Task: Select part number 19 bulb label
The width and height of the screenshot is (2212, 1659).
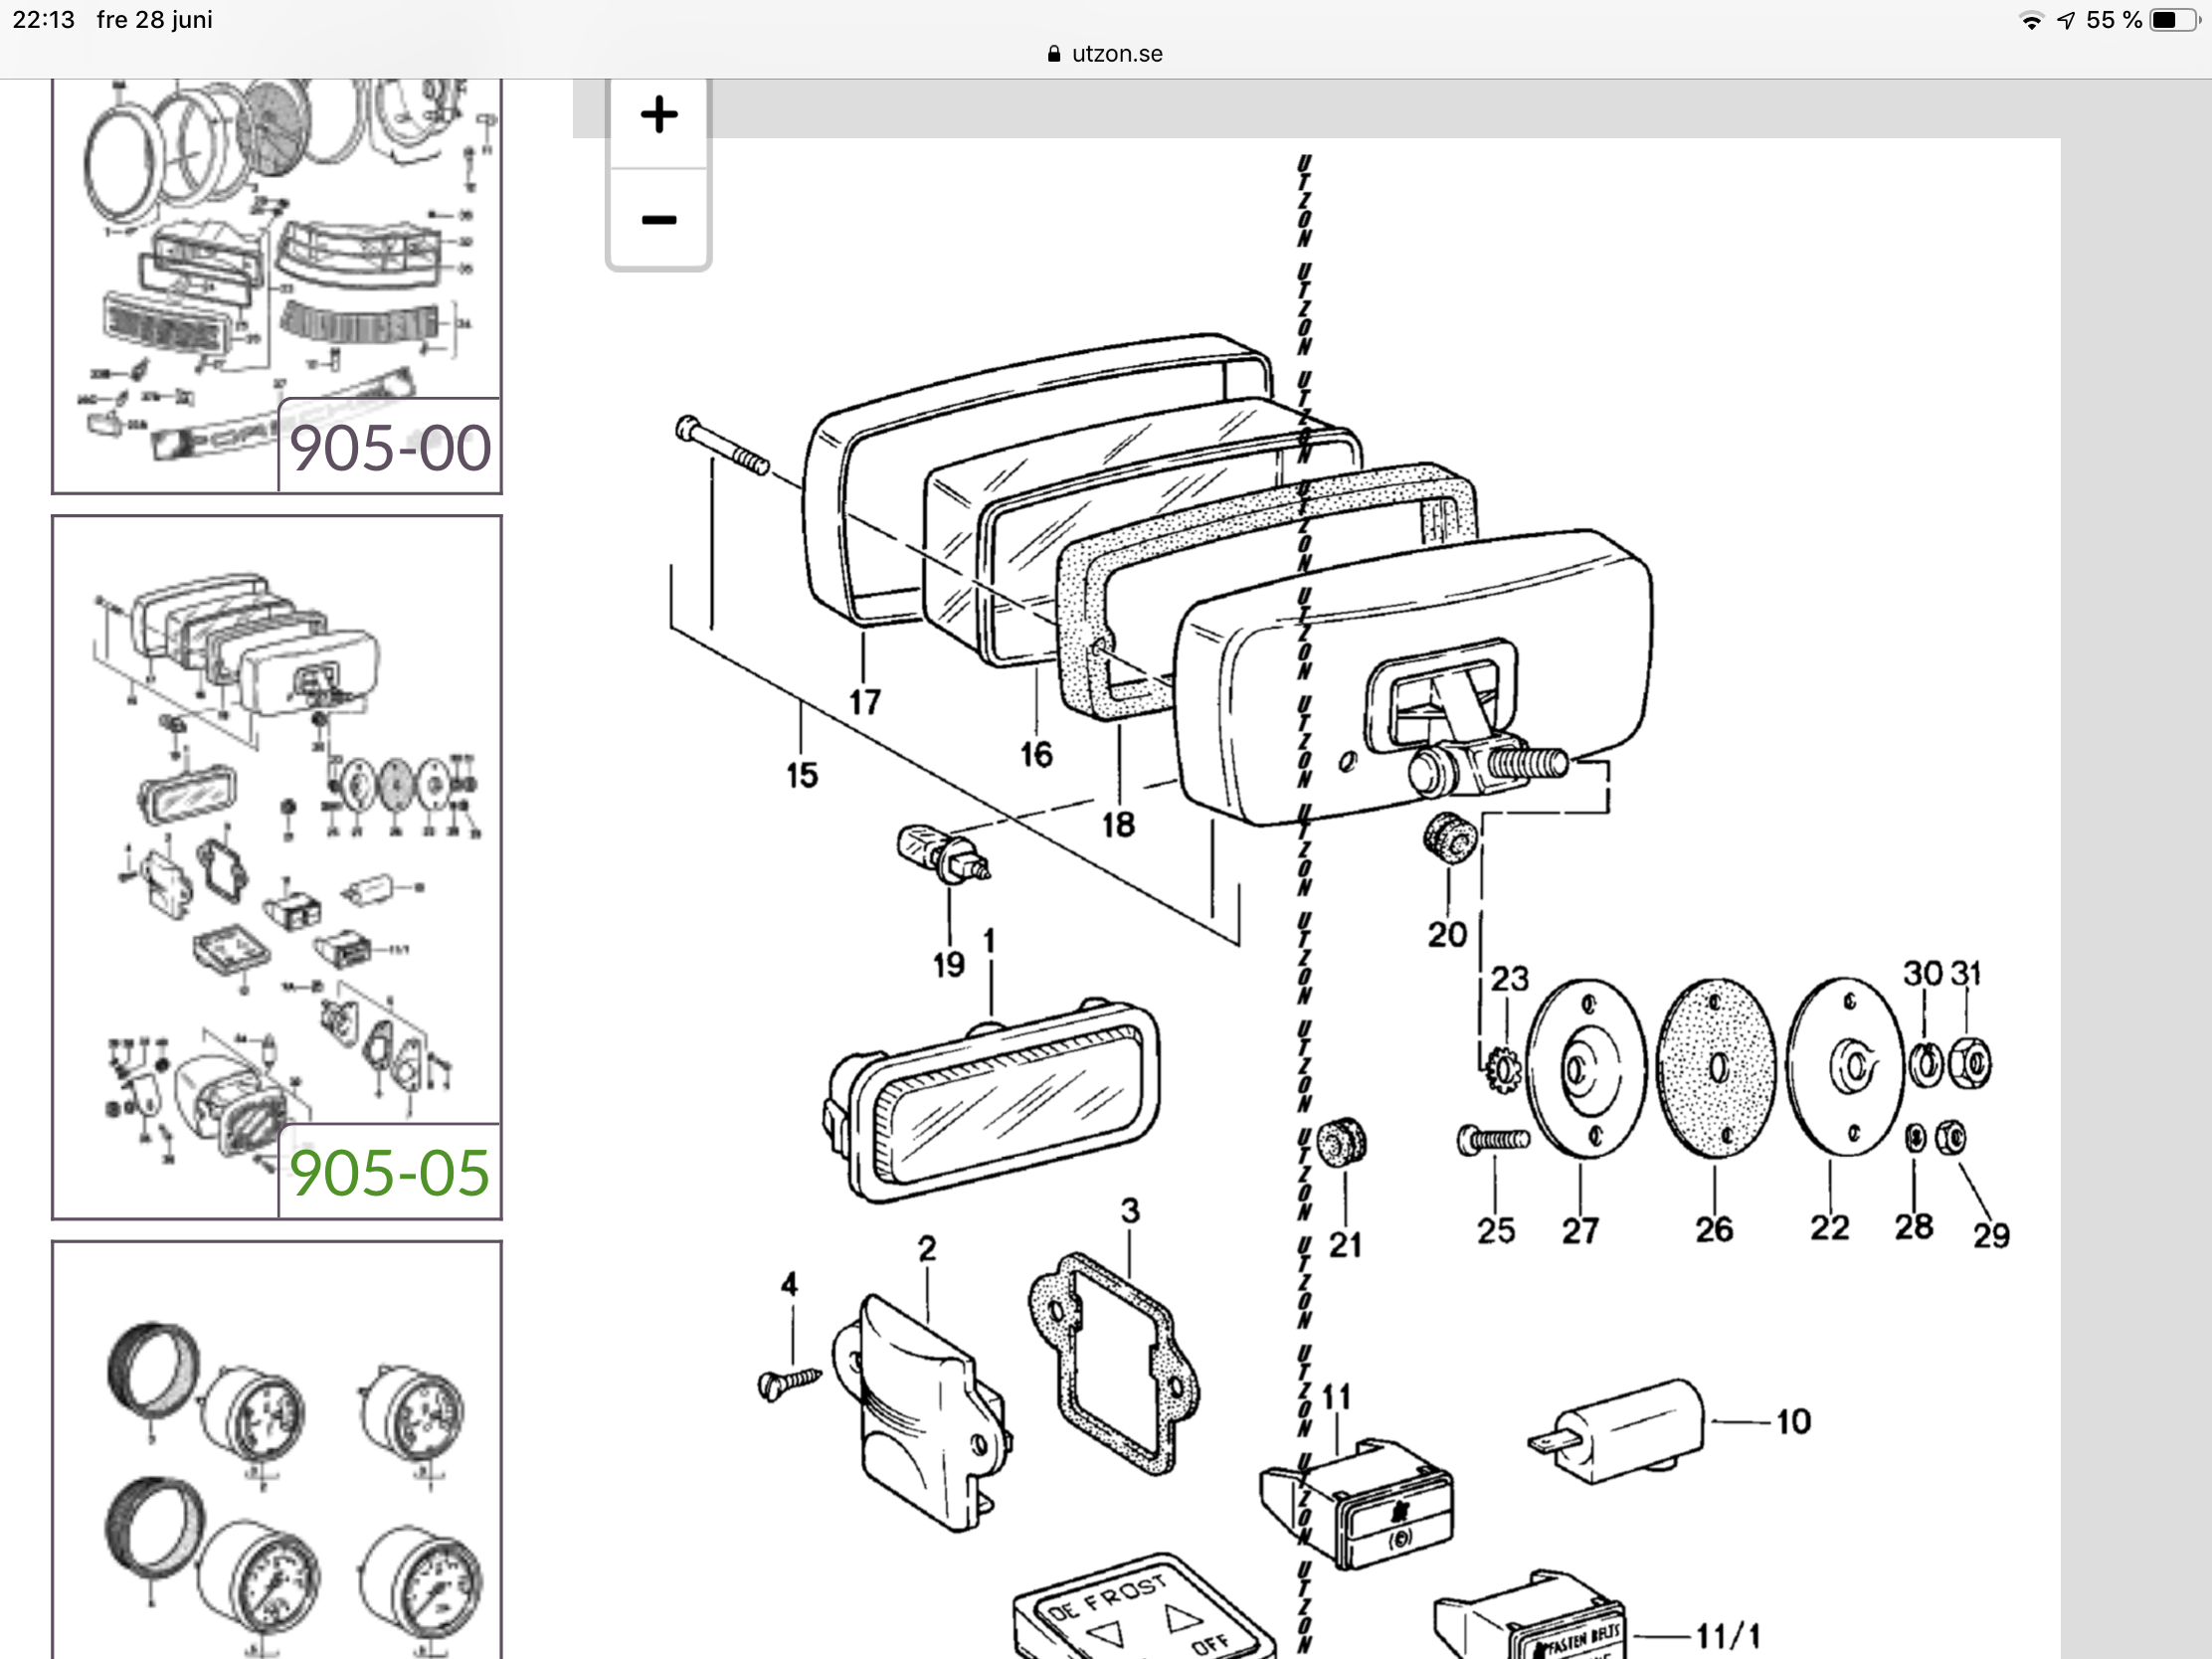Action: coord(949,964)
